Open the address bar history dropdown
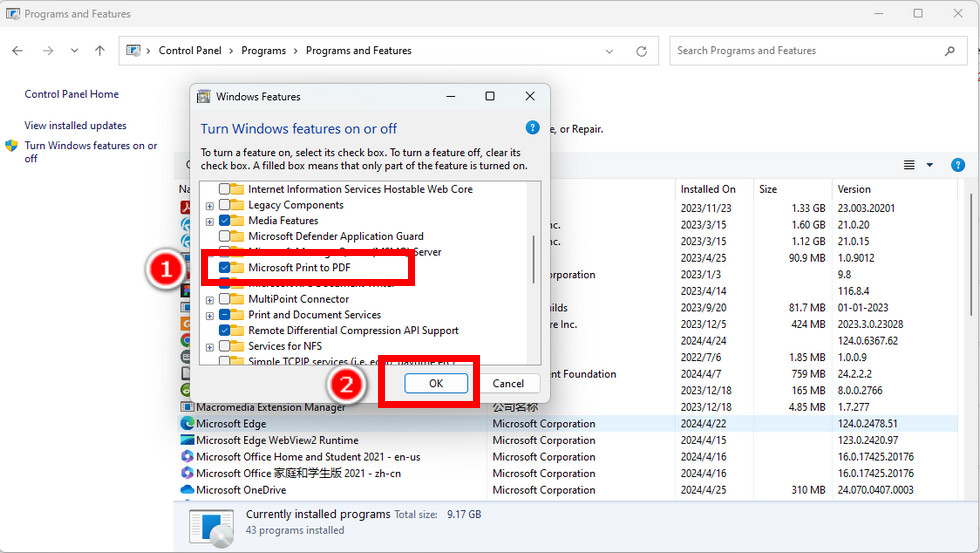This screenshot has width=980, height=553. tap(609, 51)
